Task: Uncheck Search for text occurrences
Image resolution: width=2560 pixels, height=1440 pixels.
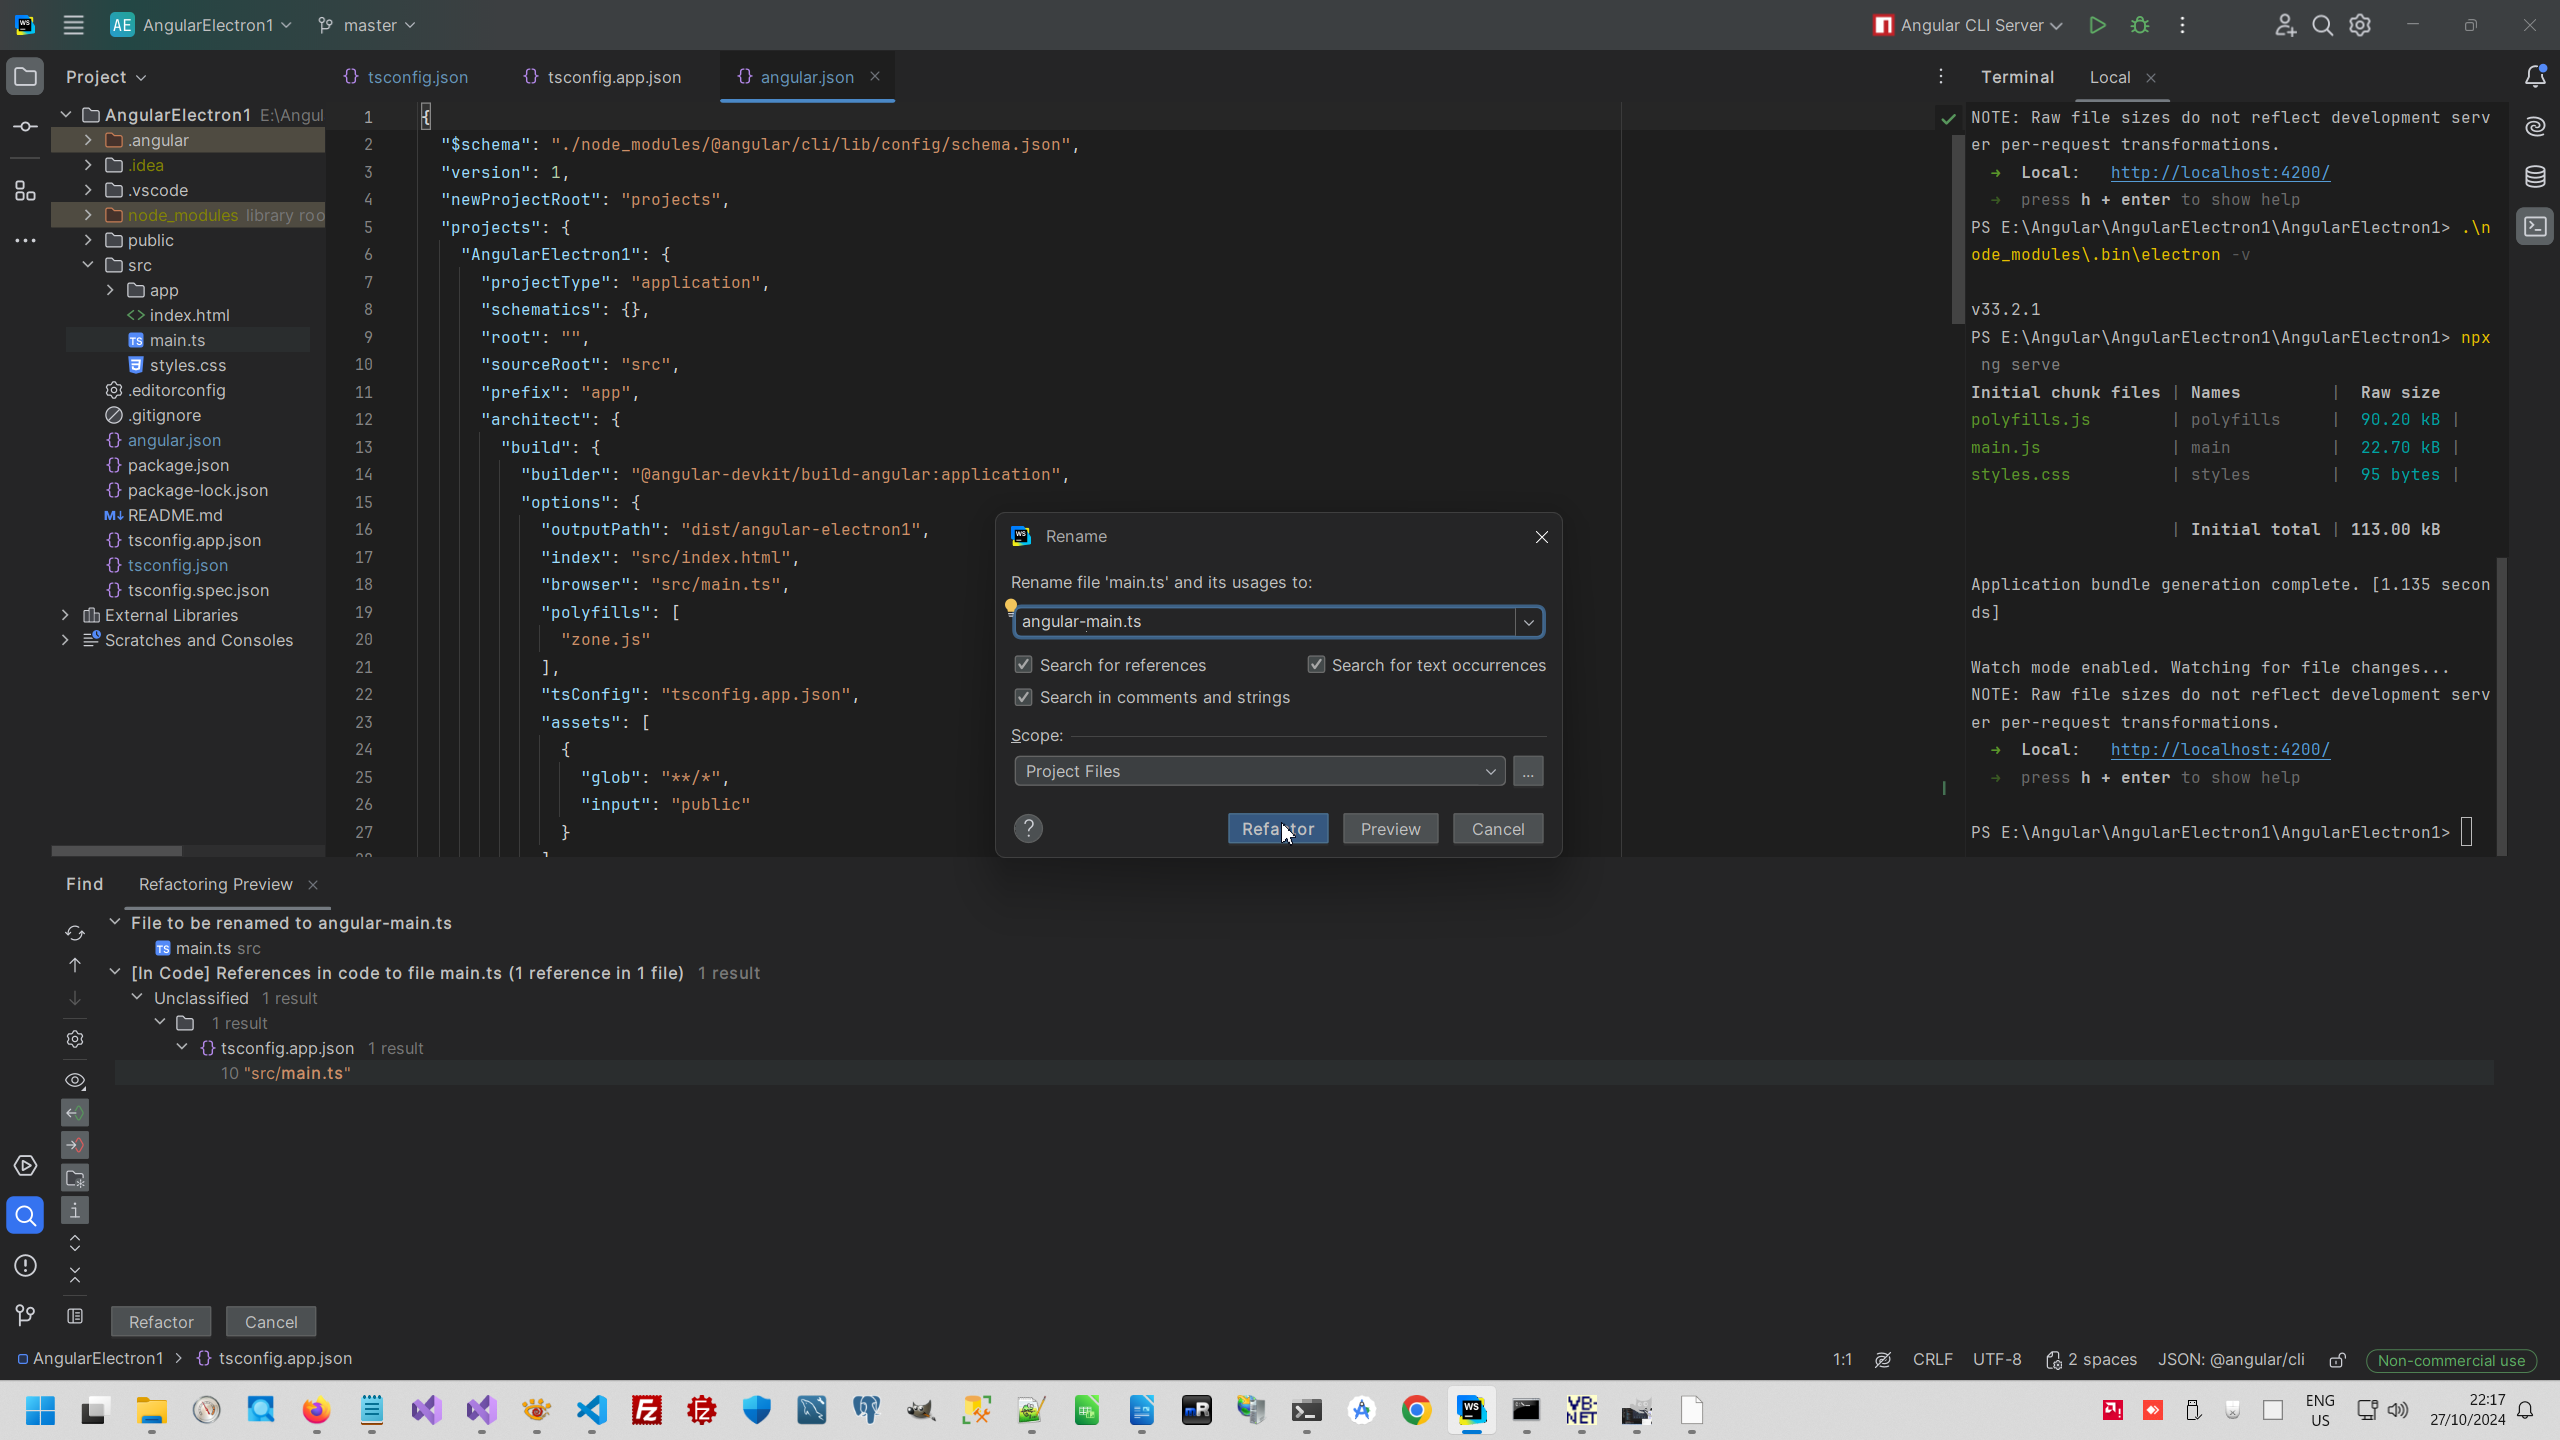Action: (1316, 665)
